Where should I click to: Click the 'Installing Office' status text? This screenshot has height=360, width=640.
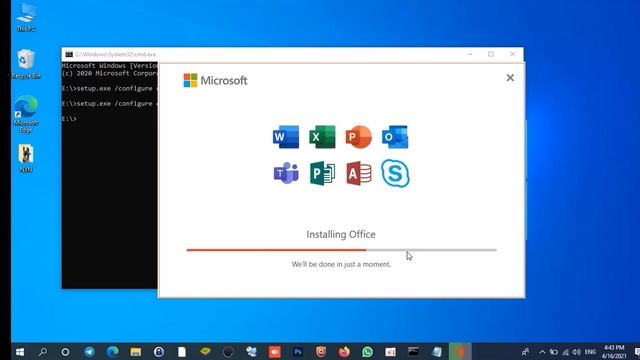341,234
